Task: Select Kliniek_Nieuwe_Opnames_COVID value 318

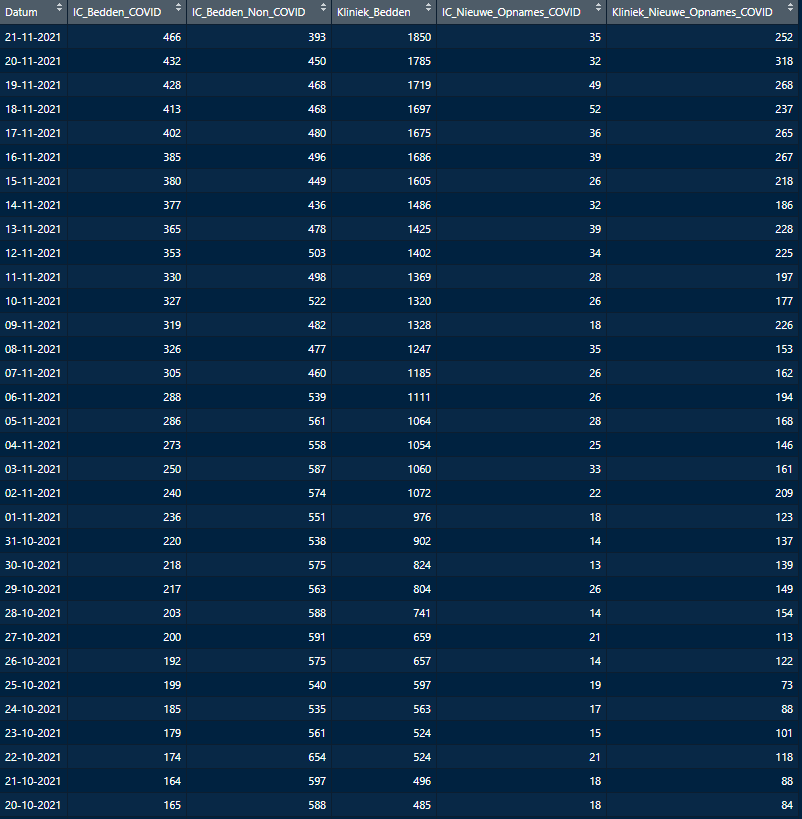Action: [784, 61]
